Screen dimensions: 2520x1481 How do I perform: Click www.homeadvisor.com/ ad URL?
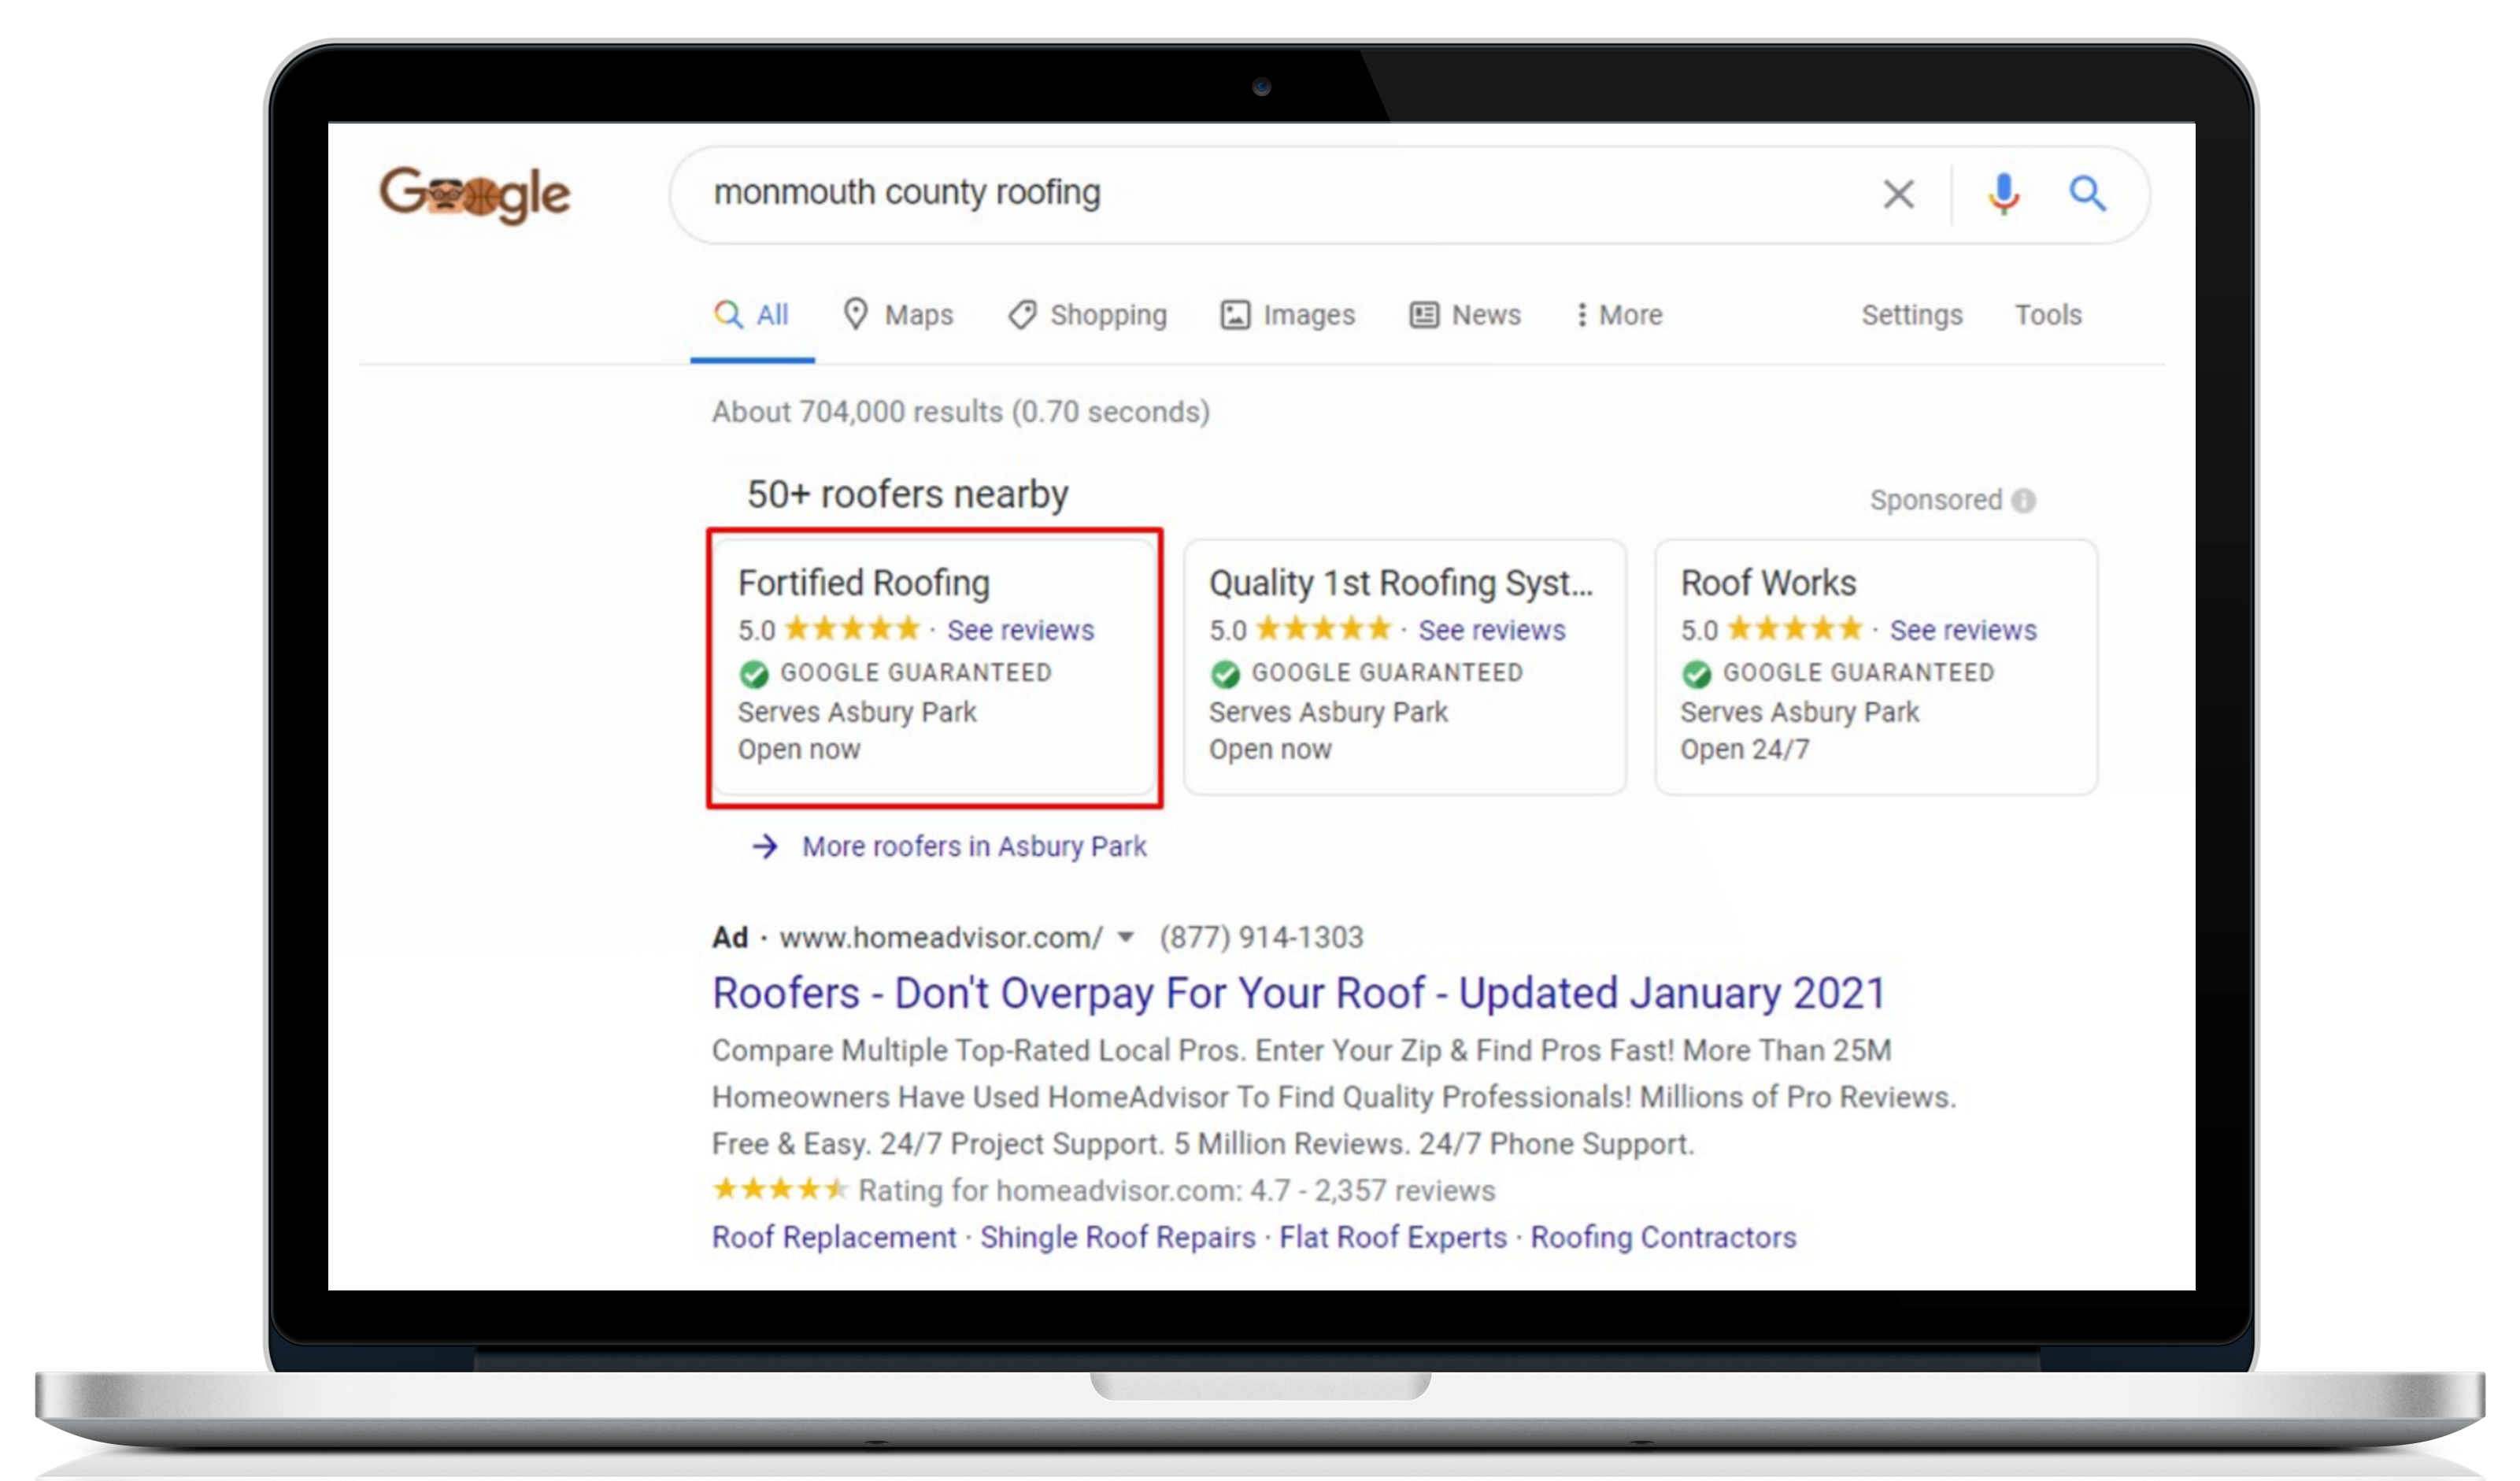(x=940, y=938)
